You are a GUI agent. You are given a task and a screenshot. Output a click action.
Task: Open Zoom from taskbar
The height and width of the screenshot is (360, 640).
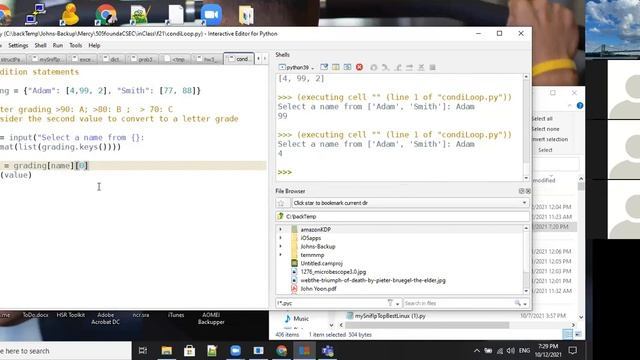pos(235,351)
